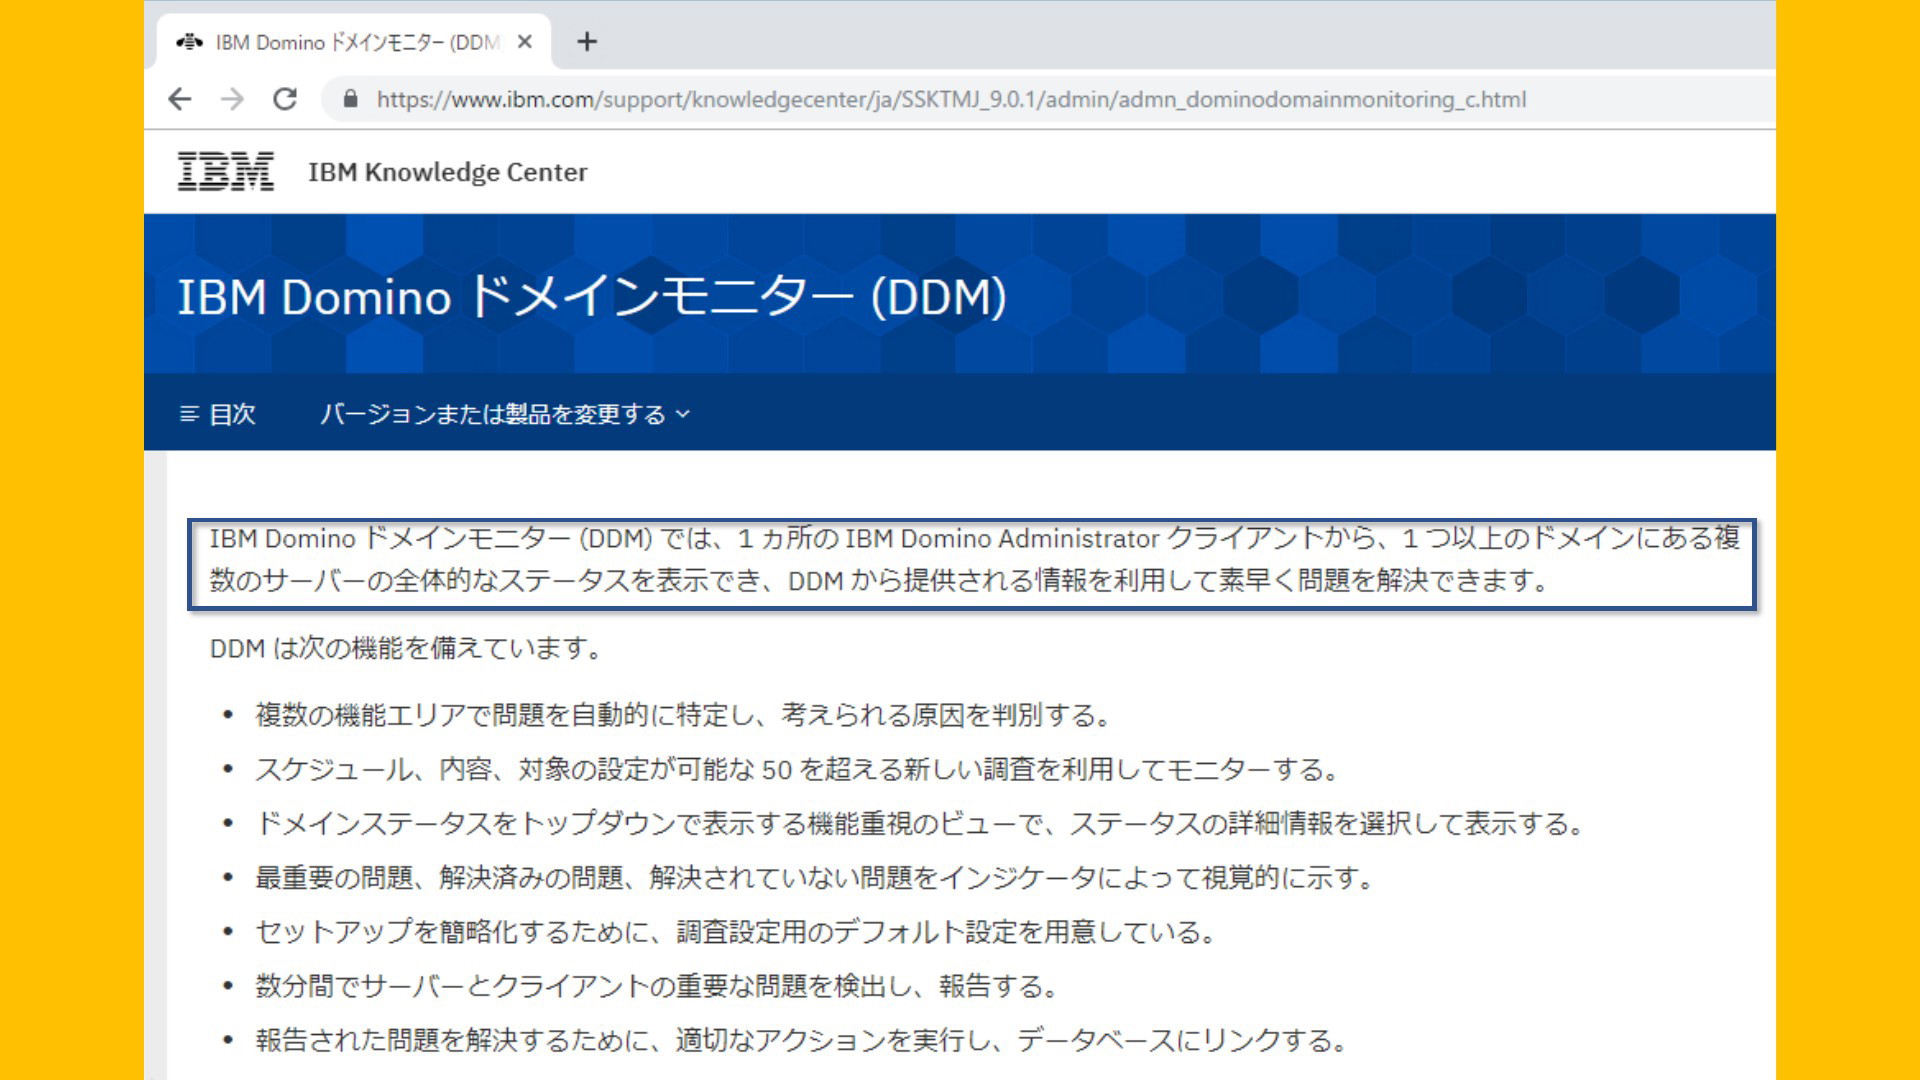Expand バージョンまたは製品を変更する dropdown
Image resolution: width=1920 pixels, height=1080 pixels.
tap(505, 414)
